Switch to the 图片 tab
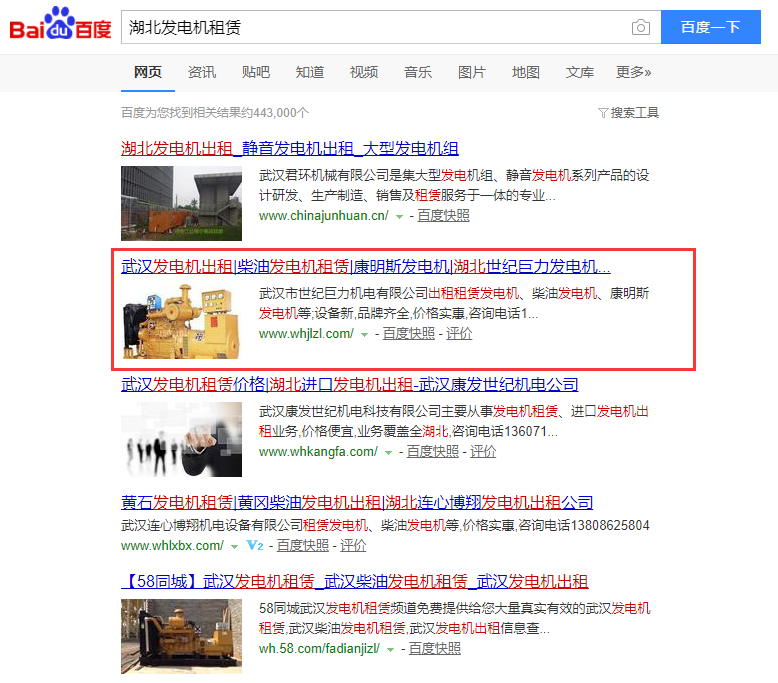Viewport: 778px width, 683px height. pos(471,72)
